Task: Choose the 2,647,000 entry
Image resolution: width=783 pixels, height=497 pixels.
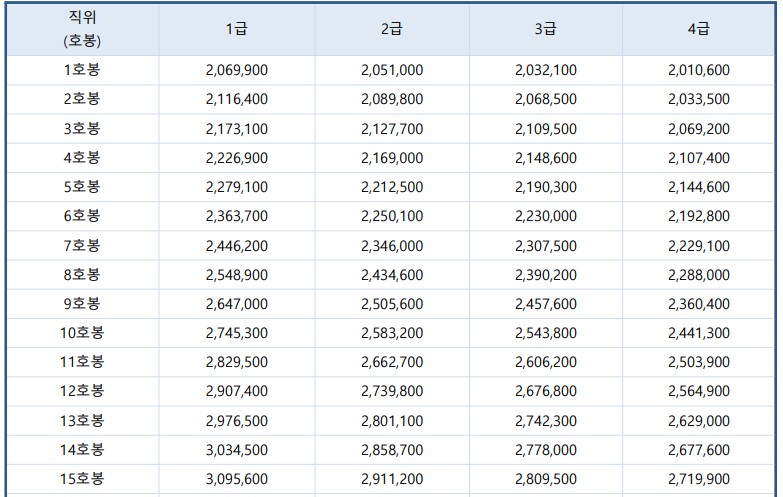Action: tap(237, 304)
